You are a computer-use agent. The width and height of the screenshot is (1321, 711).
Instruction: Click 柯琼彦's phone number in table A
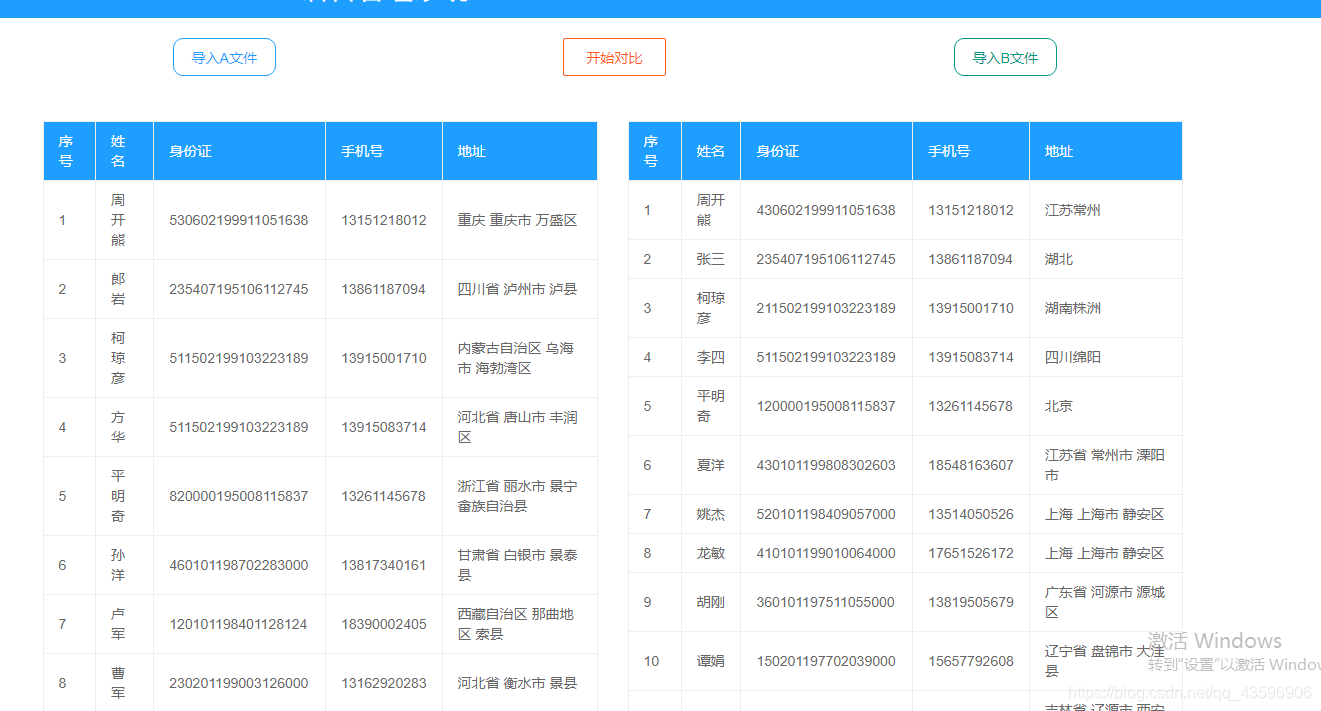pyautogui.click(x=383, y=357)
